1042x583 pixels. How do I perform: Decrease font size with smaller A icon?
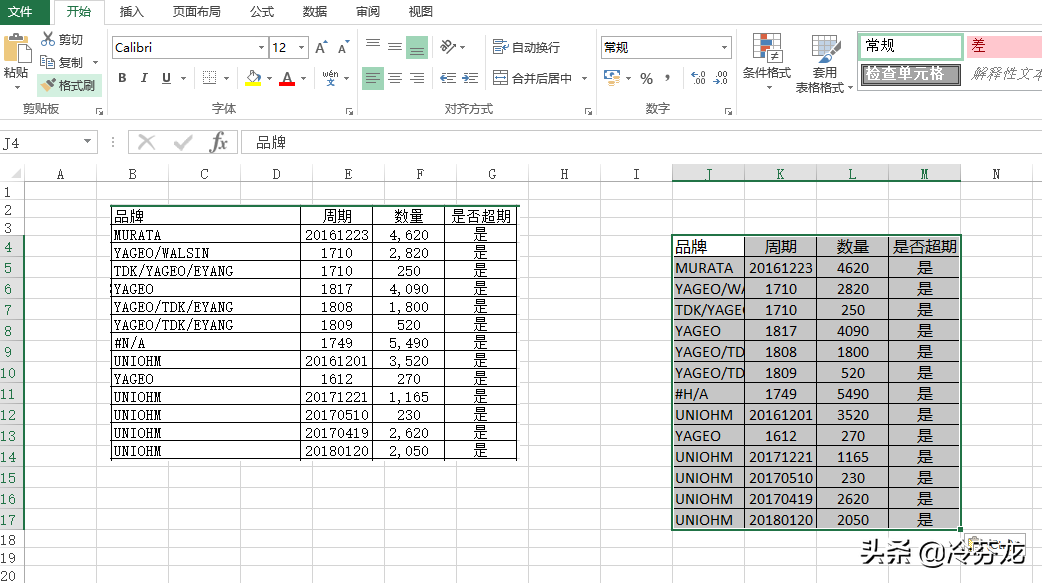(343, 47)
